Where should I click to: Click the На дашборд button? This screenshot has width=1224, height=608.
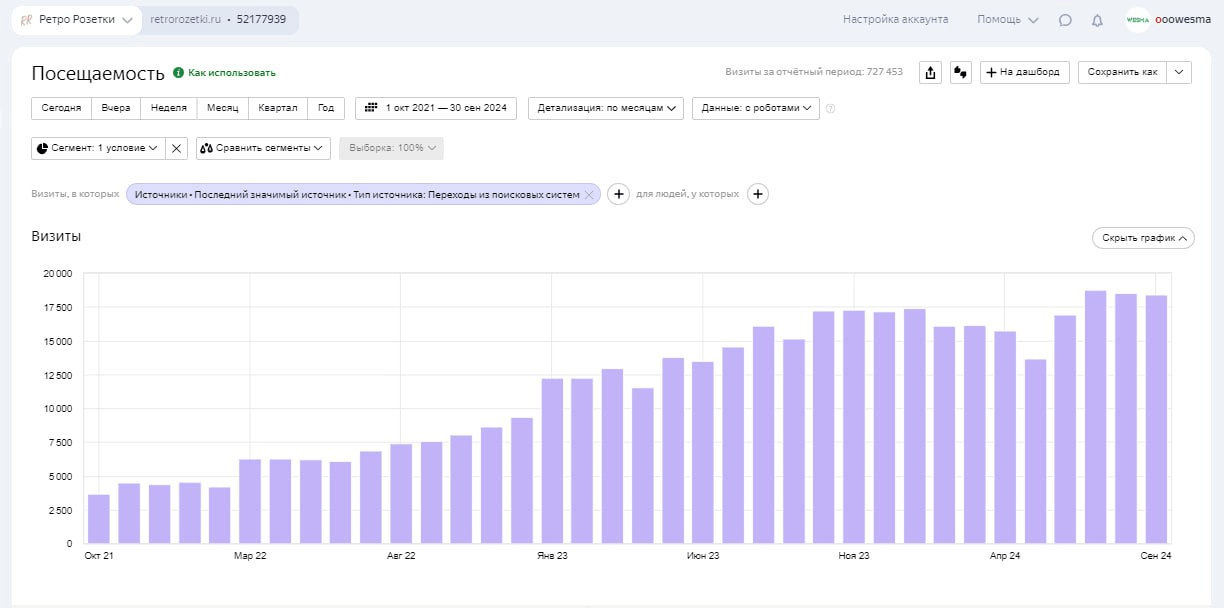pos(1025,72)
